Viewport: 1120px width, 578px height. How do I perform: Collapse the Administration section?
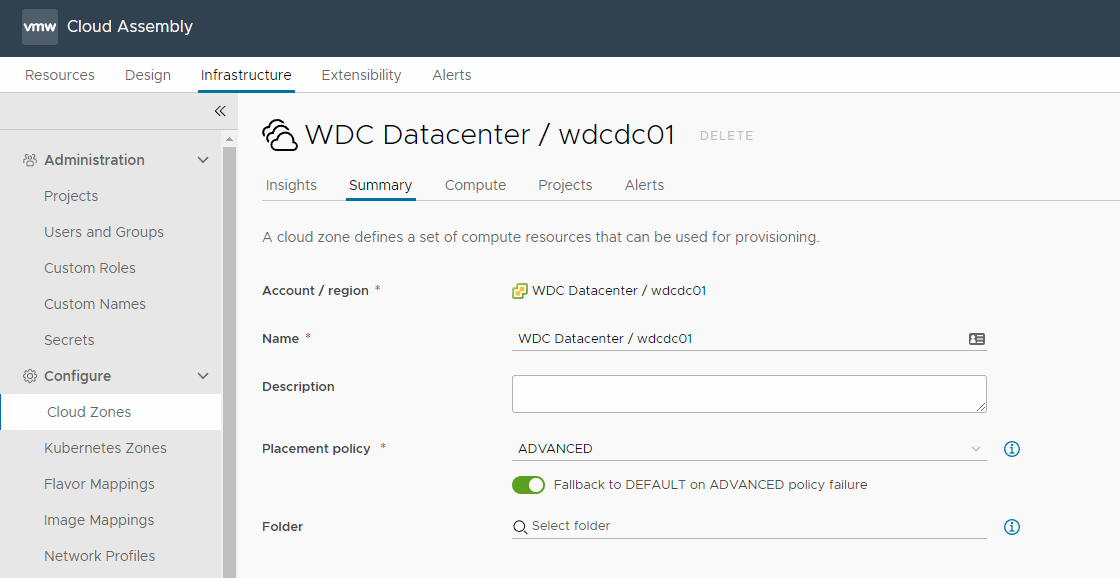203,160
